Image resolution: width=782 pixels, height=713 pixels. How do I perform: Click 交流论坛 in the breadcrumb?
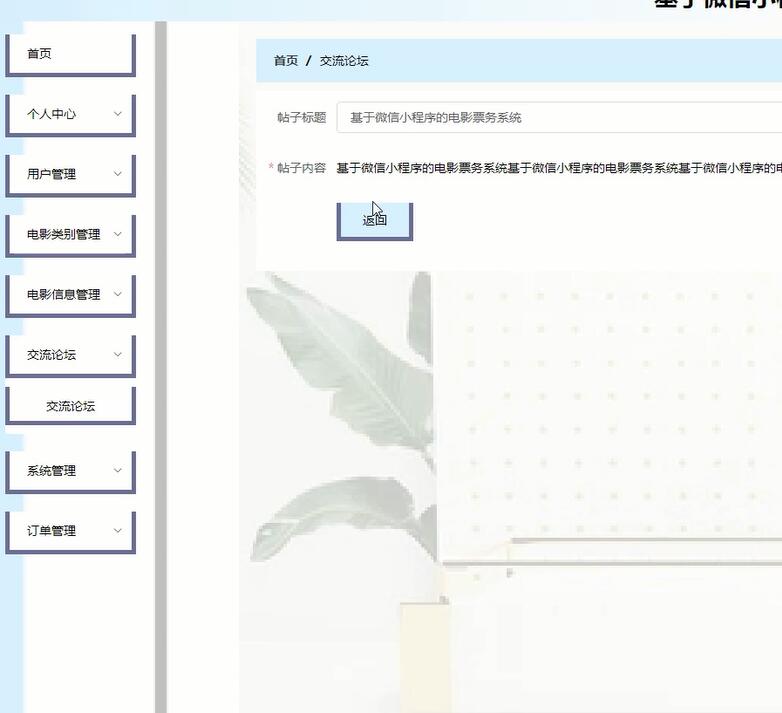(344, 61)
